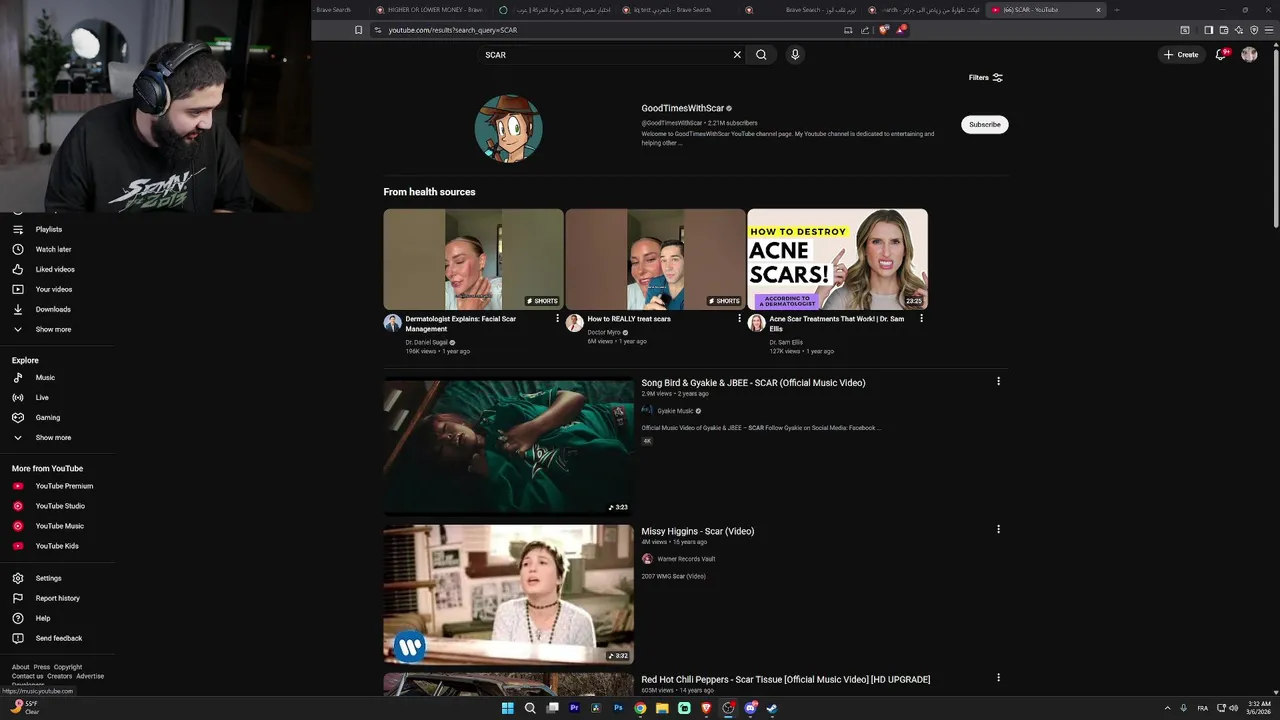1280x720 pixels.
Task: Open the Filters panel
Action: point(986,77)
